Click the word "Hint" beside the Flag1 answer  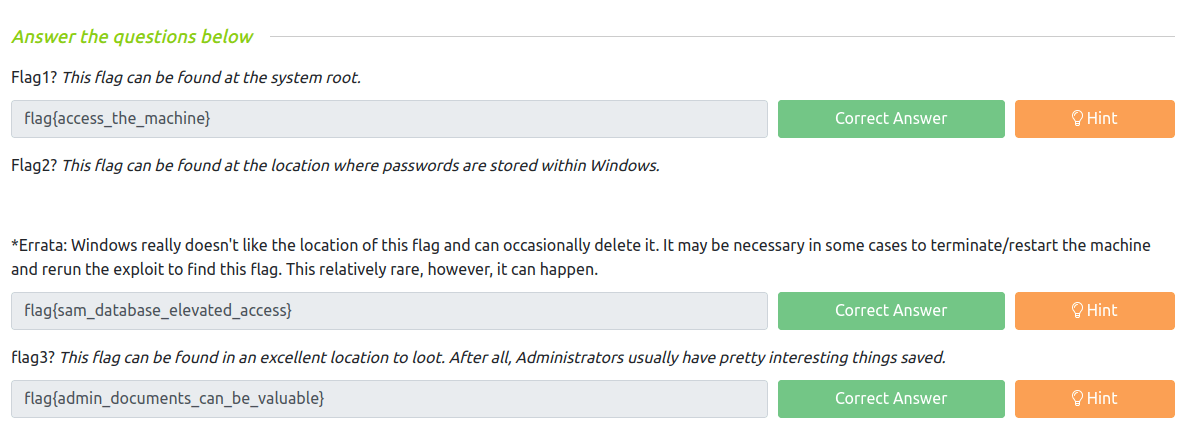pyautogui.click(x=1102, y=119)
